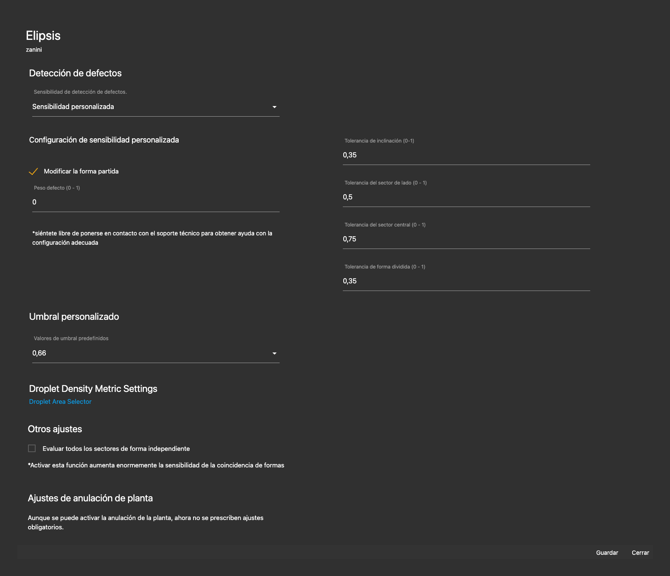Focus the 'Peso defecto' input field
The width and height of the screenshot is (670, 576).
(x=155, y=202)
